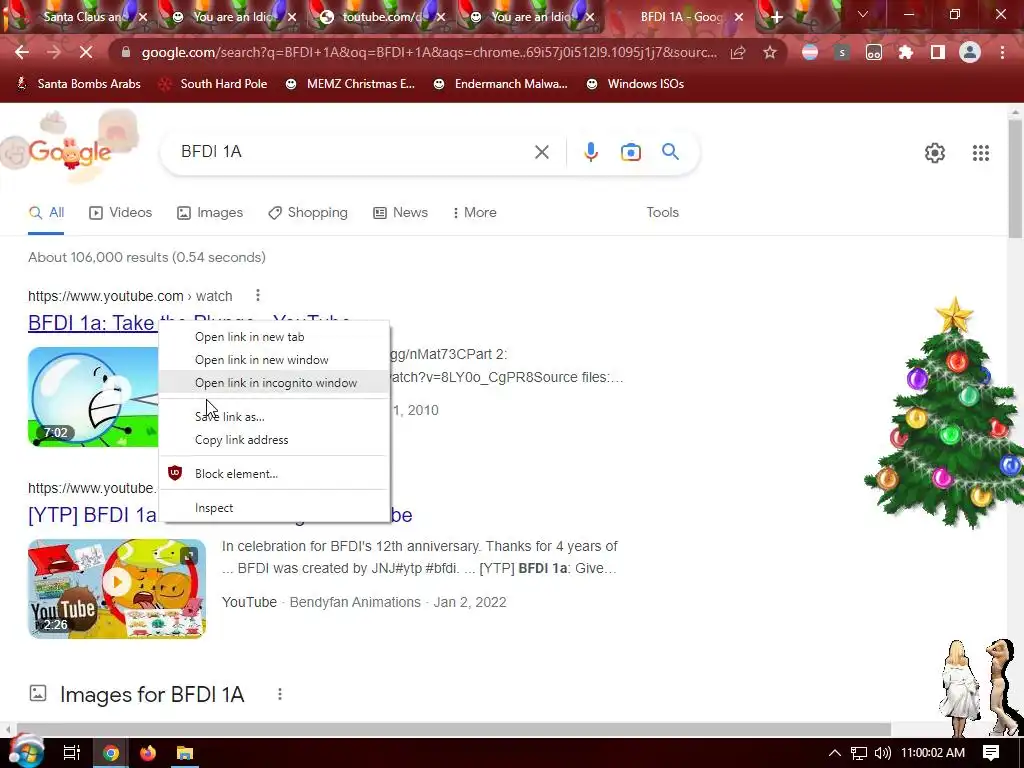Open MEMZ Christmas bookmark
Image resolution: width=1024 pixels, height=768 pixels.
[351, 84]
